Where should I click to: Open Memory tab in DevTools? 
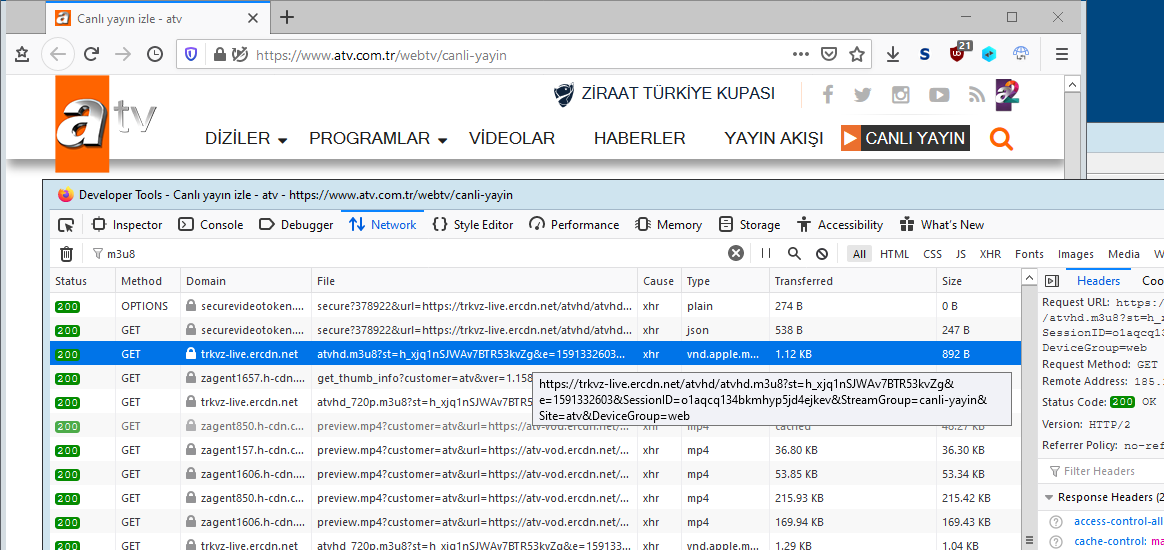click(x=669, y=225)
